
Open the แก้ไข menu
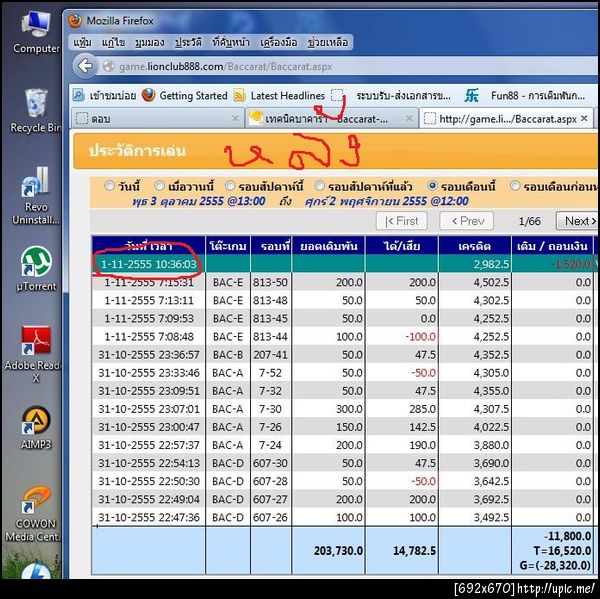[x=114, y=42]
